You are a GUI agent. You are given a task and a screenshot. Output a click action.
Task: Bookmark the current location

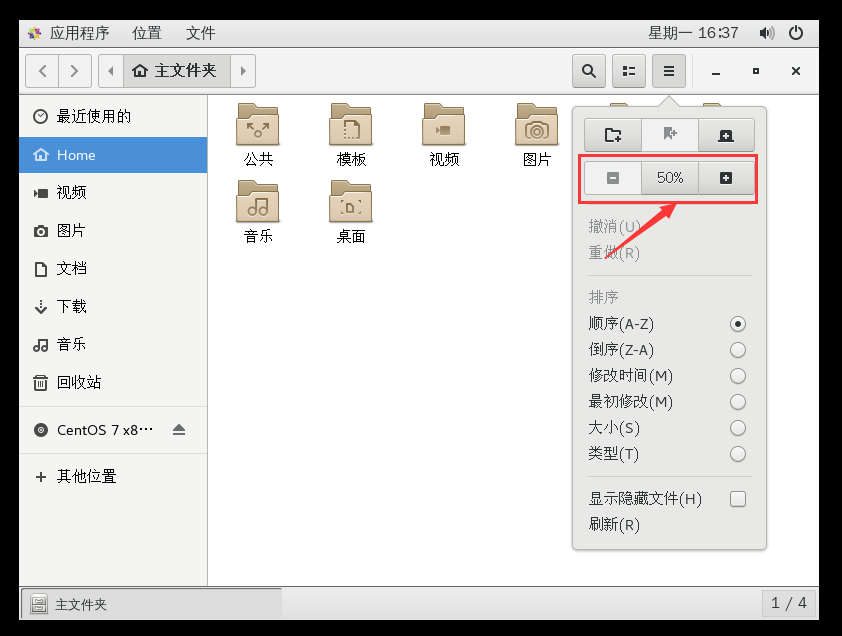click(x=669, y=134)
